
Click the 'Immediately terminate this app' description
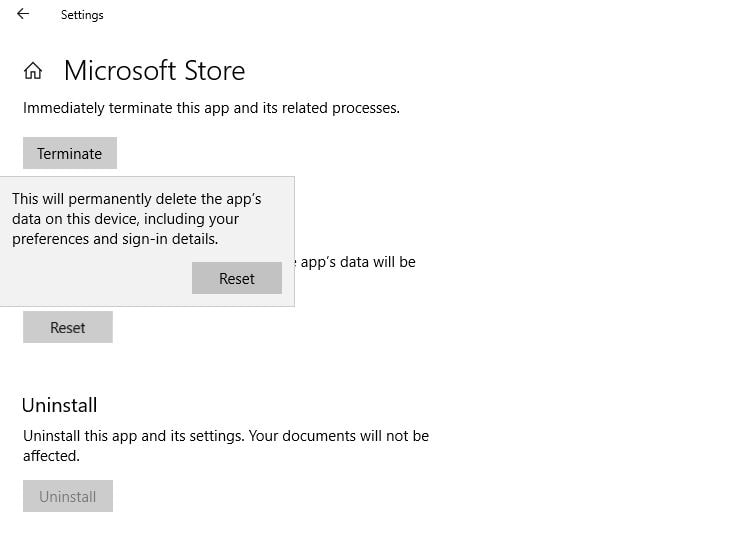click(x=211, y=108)
